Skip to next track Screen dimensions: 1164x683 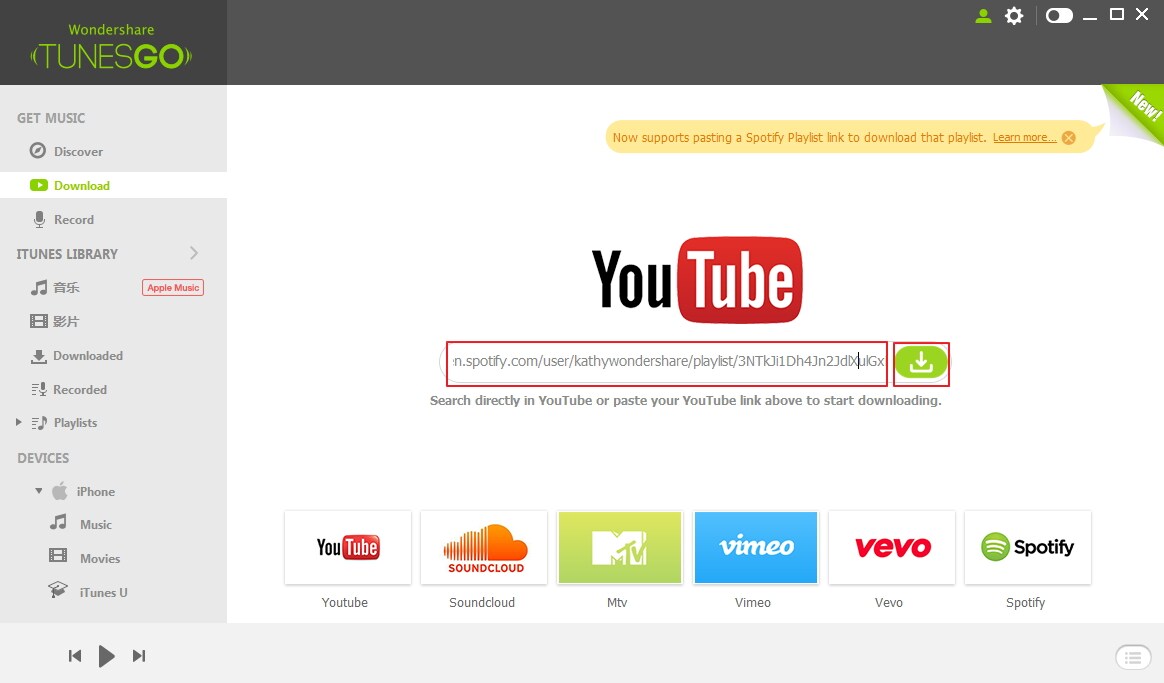point(139,656)
